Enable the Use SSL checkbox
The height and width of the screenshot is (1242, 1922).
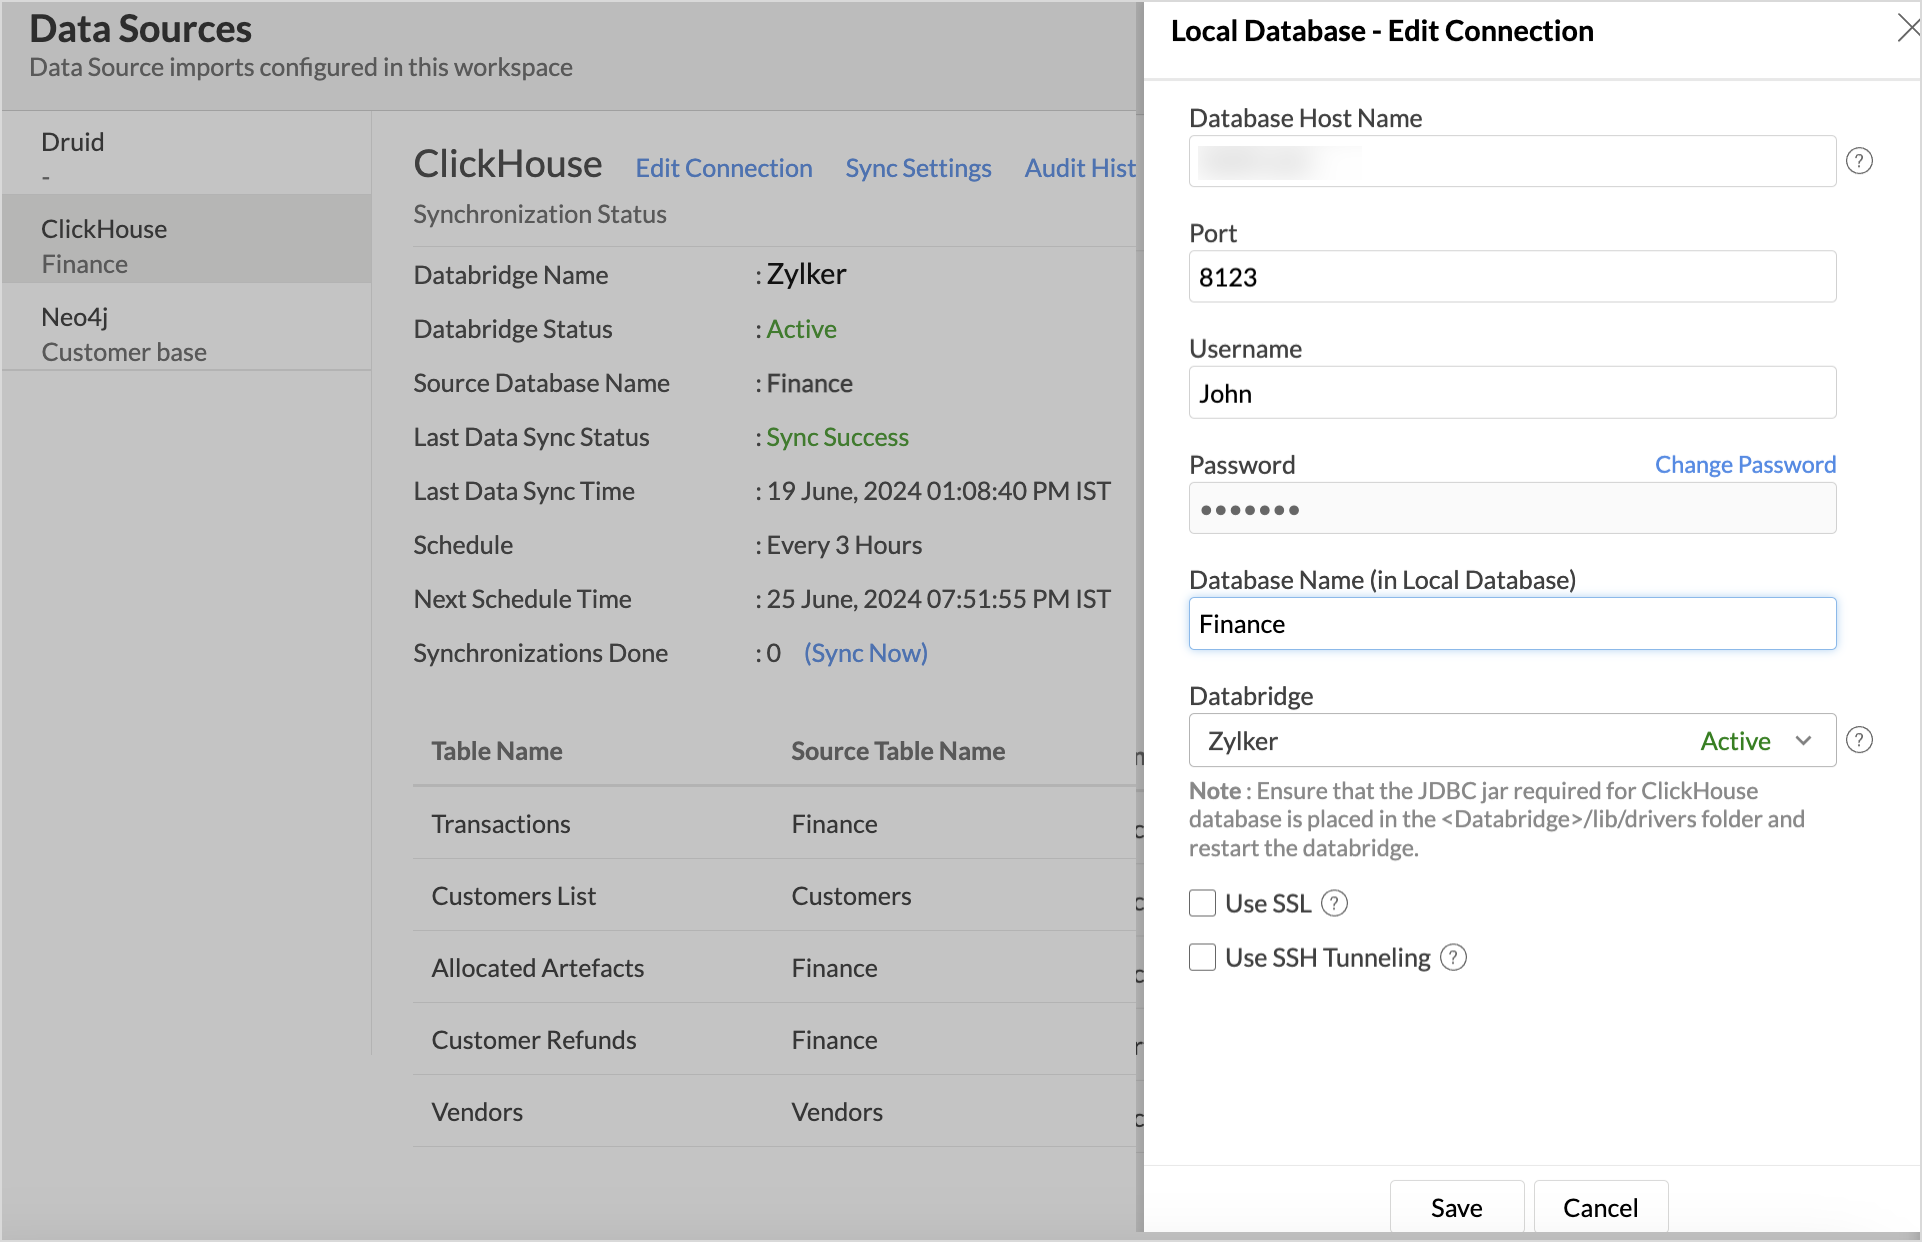pos(1202,903)
